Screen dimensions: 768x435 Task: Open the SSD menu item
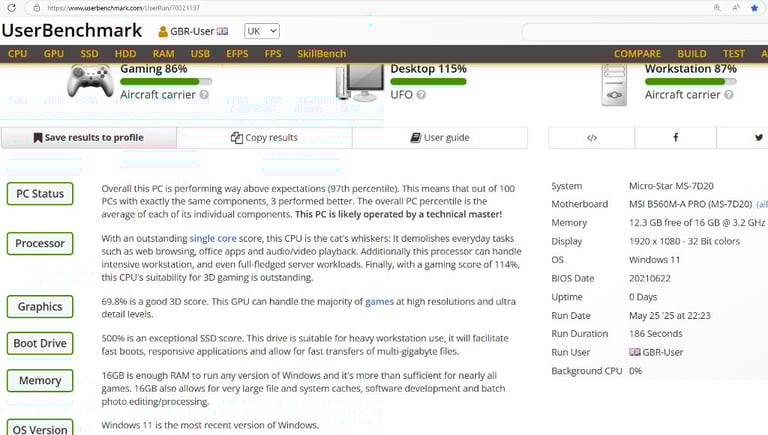point(89,54)
